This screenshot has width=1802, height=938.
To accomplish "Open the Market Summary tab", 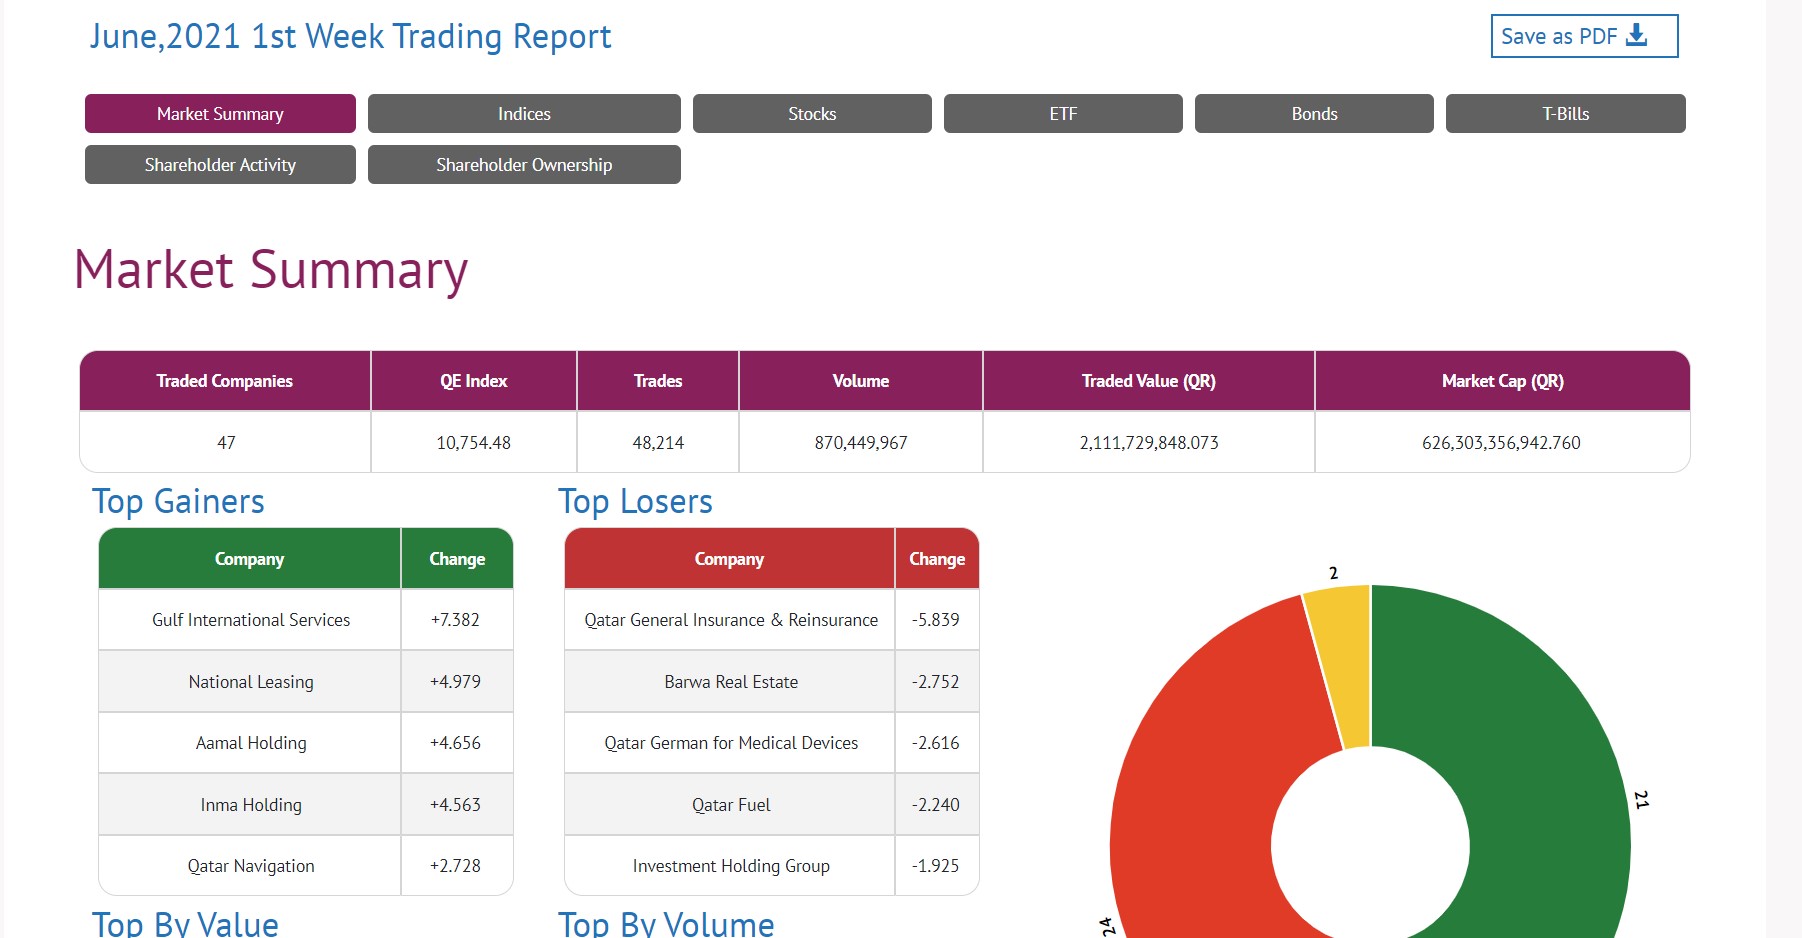I will click(x=220, y=114).
